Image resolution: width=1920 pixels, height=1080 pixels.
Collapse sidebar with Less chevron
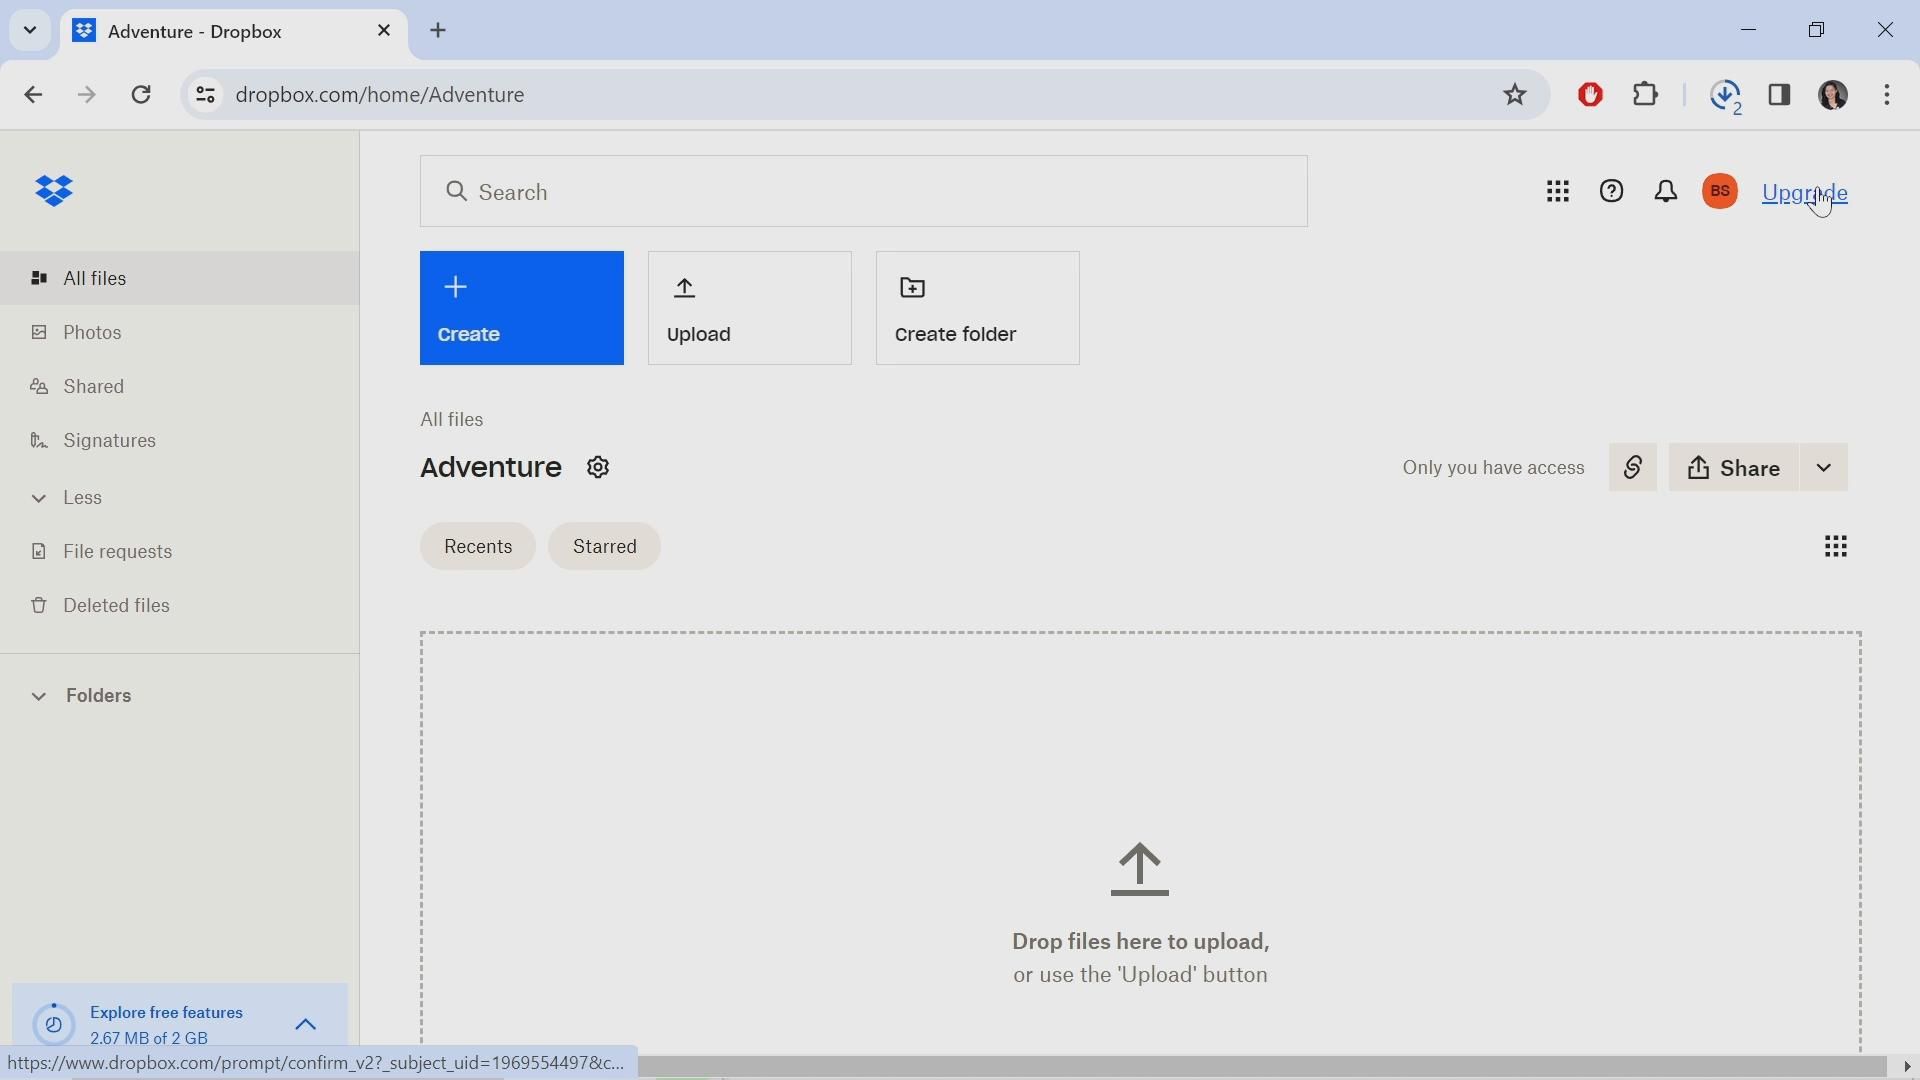pyautogui.click(x=68, y=498)
